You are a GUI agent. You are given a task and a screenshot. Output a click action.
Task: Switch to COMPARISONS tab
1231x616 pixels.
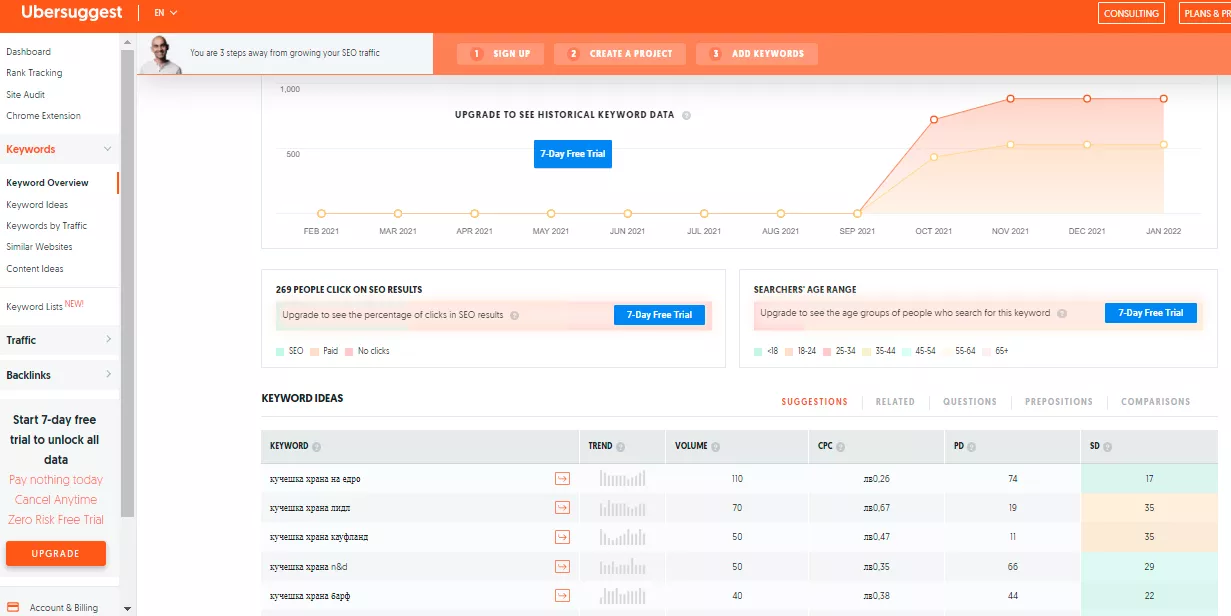pos(1156,402)
